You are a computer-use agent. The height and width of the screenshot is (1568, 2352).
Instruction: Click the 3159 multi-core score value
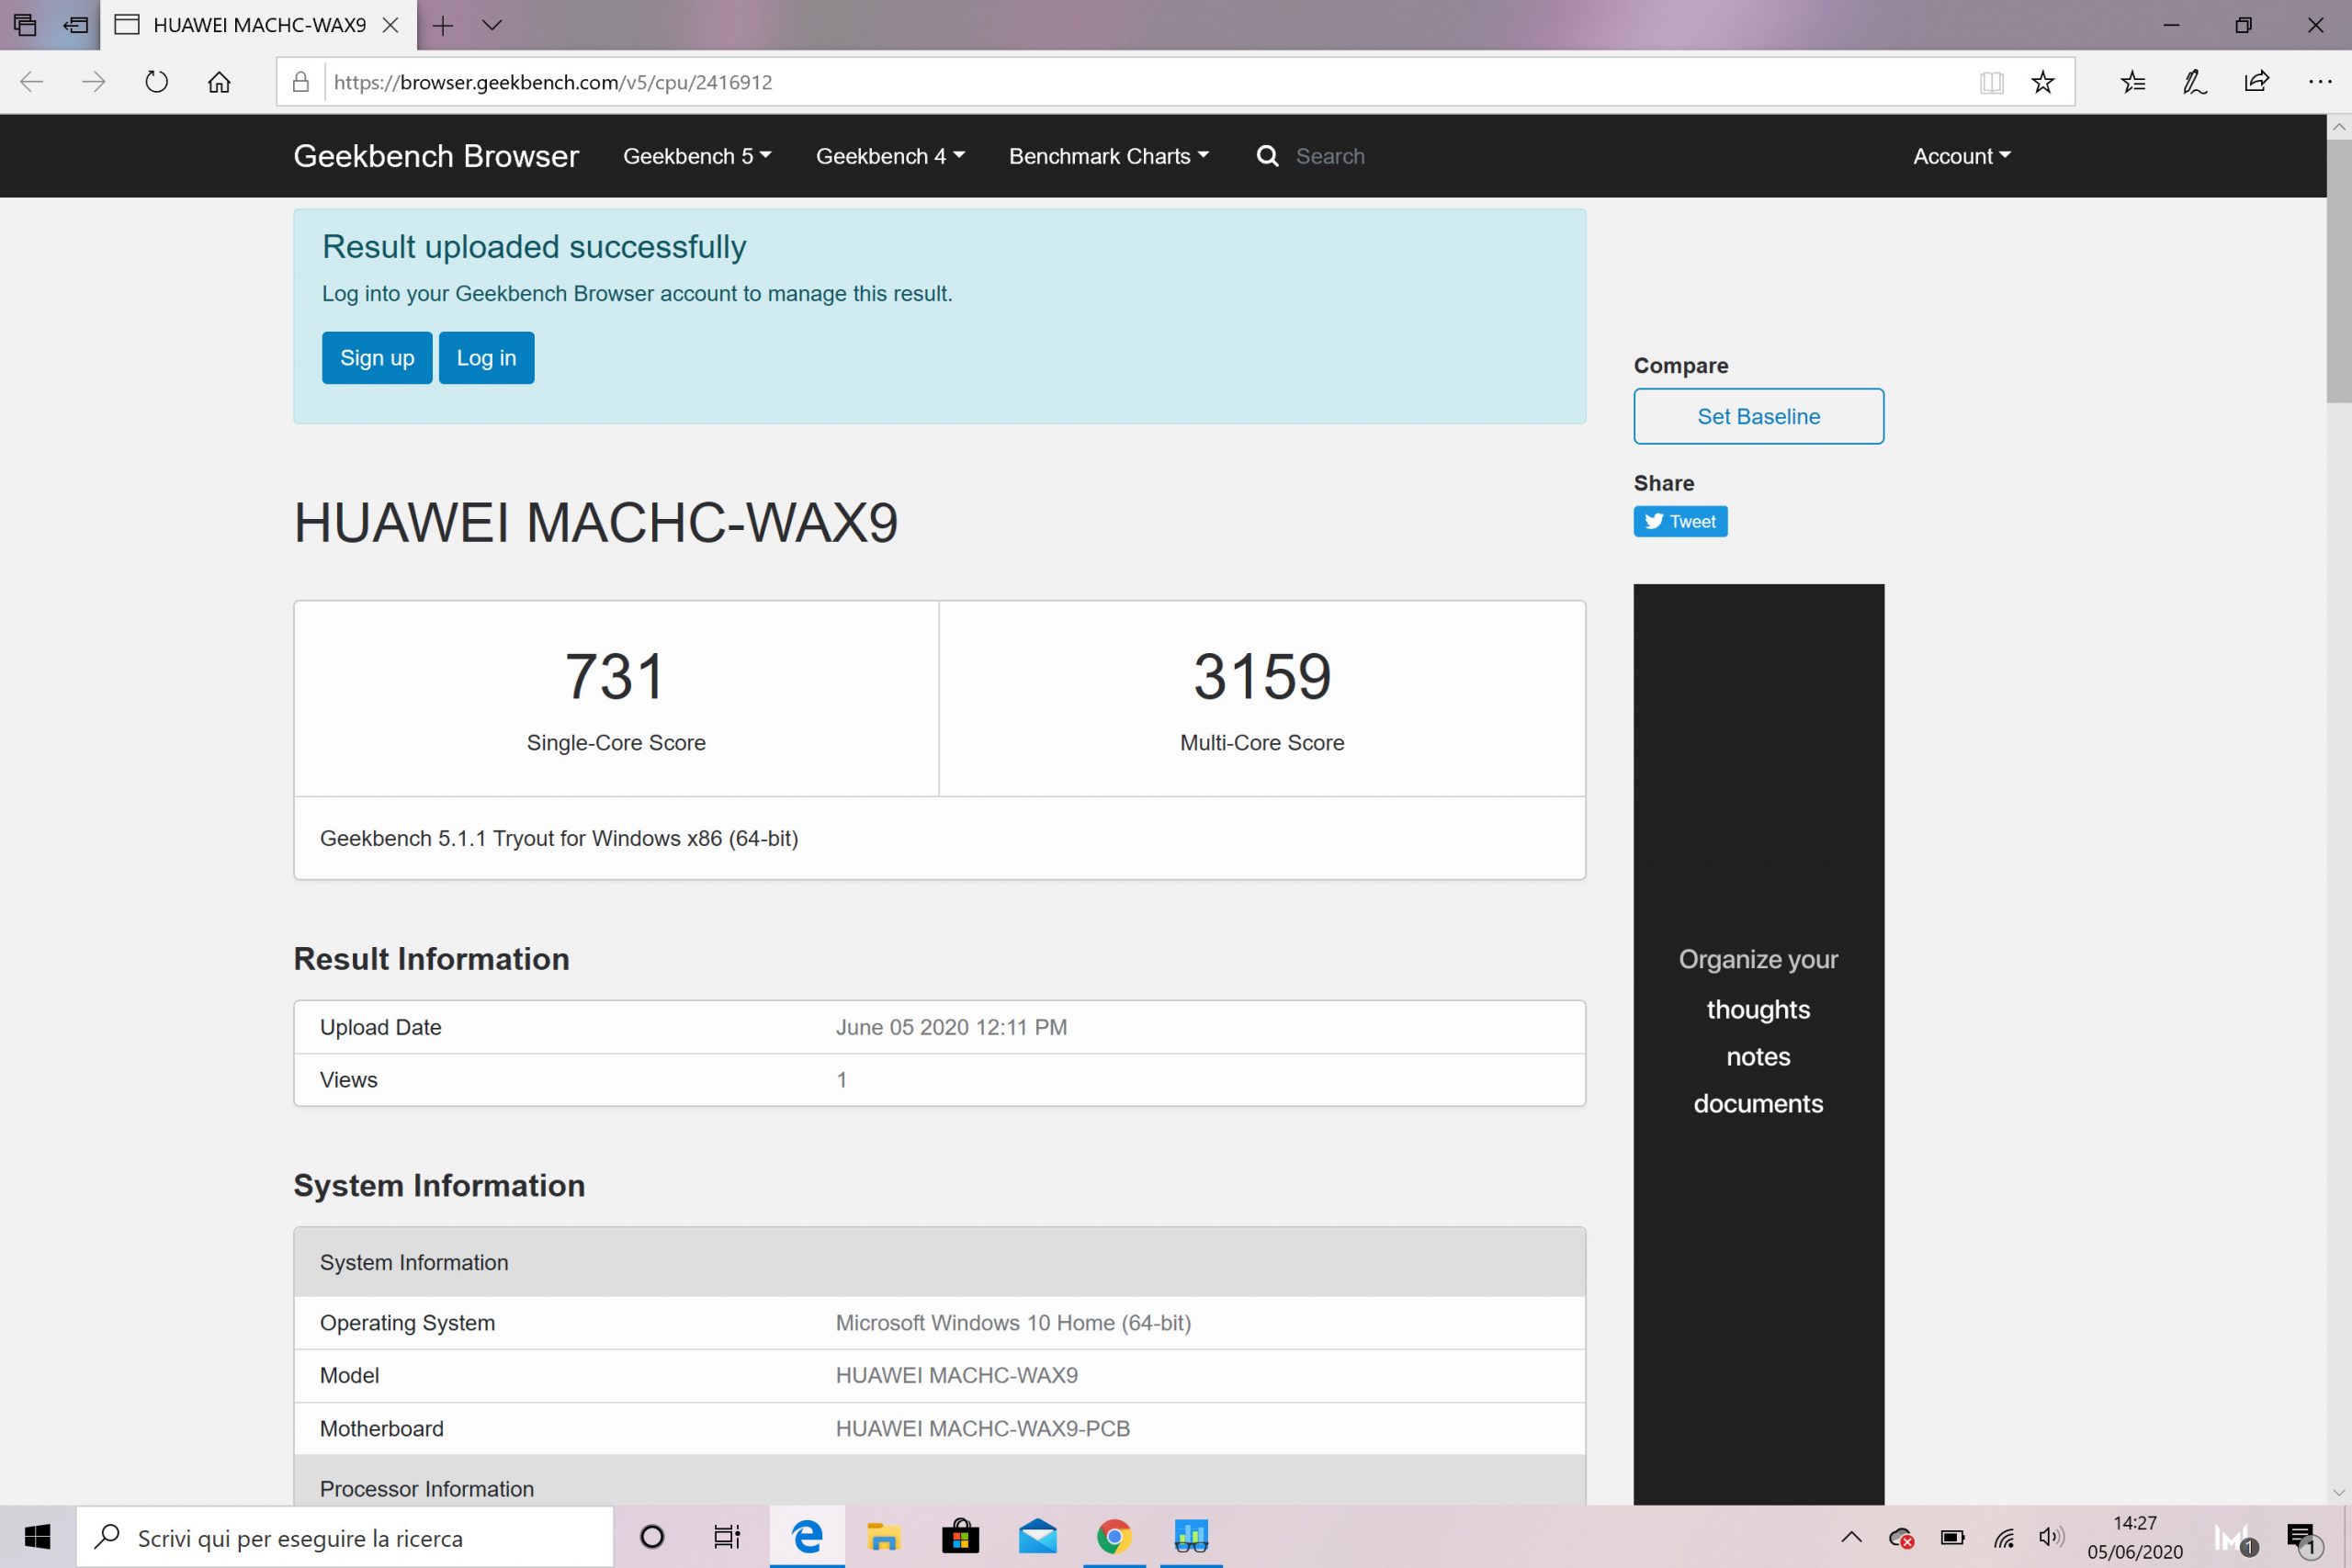(x=1262, y=676)
